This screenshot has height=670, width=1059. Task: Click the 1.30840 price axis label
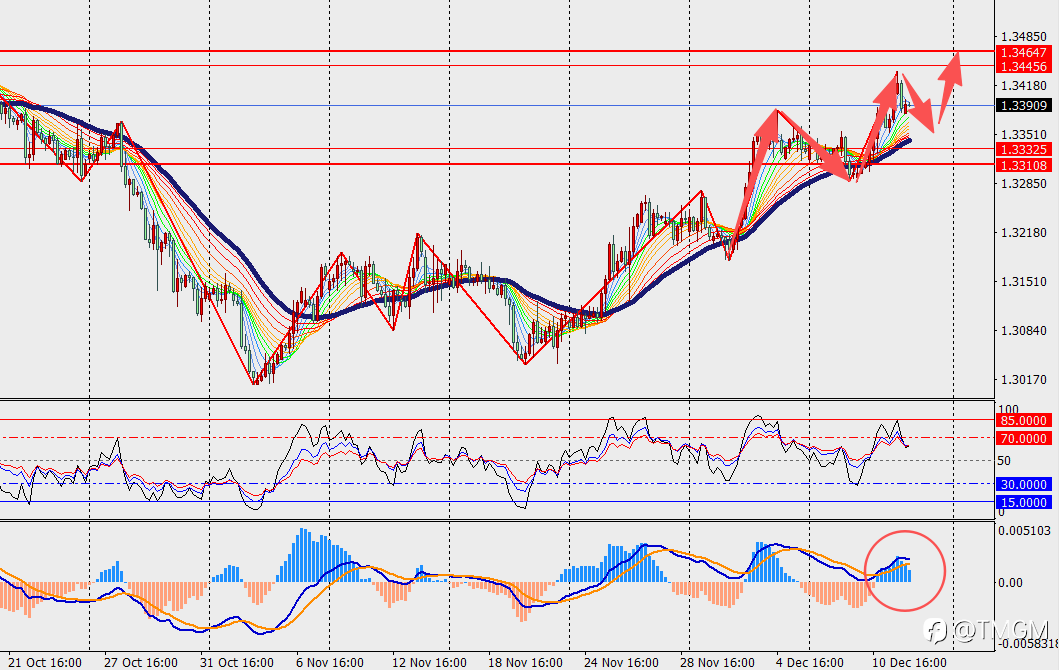[1024, 330]
